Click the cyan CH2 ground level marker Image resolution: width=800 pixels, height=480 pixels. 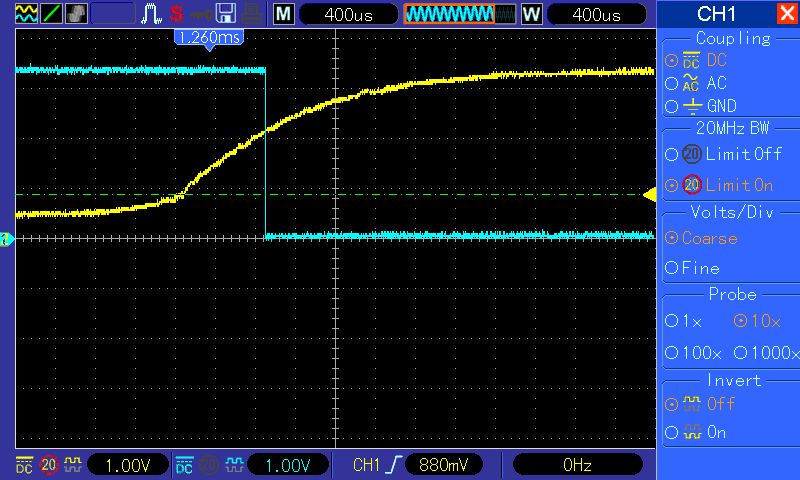click(x=6, y=239)
